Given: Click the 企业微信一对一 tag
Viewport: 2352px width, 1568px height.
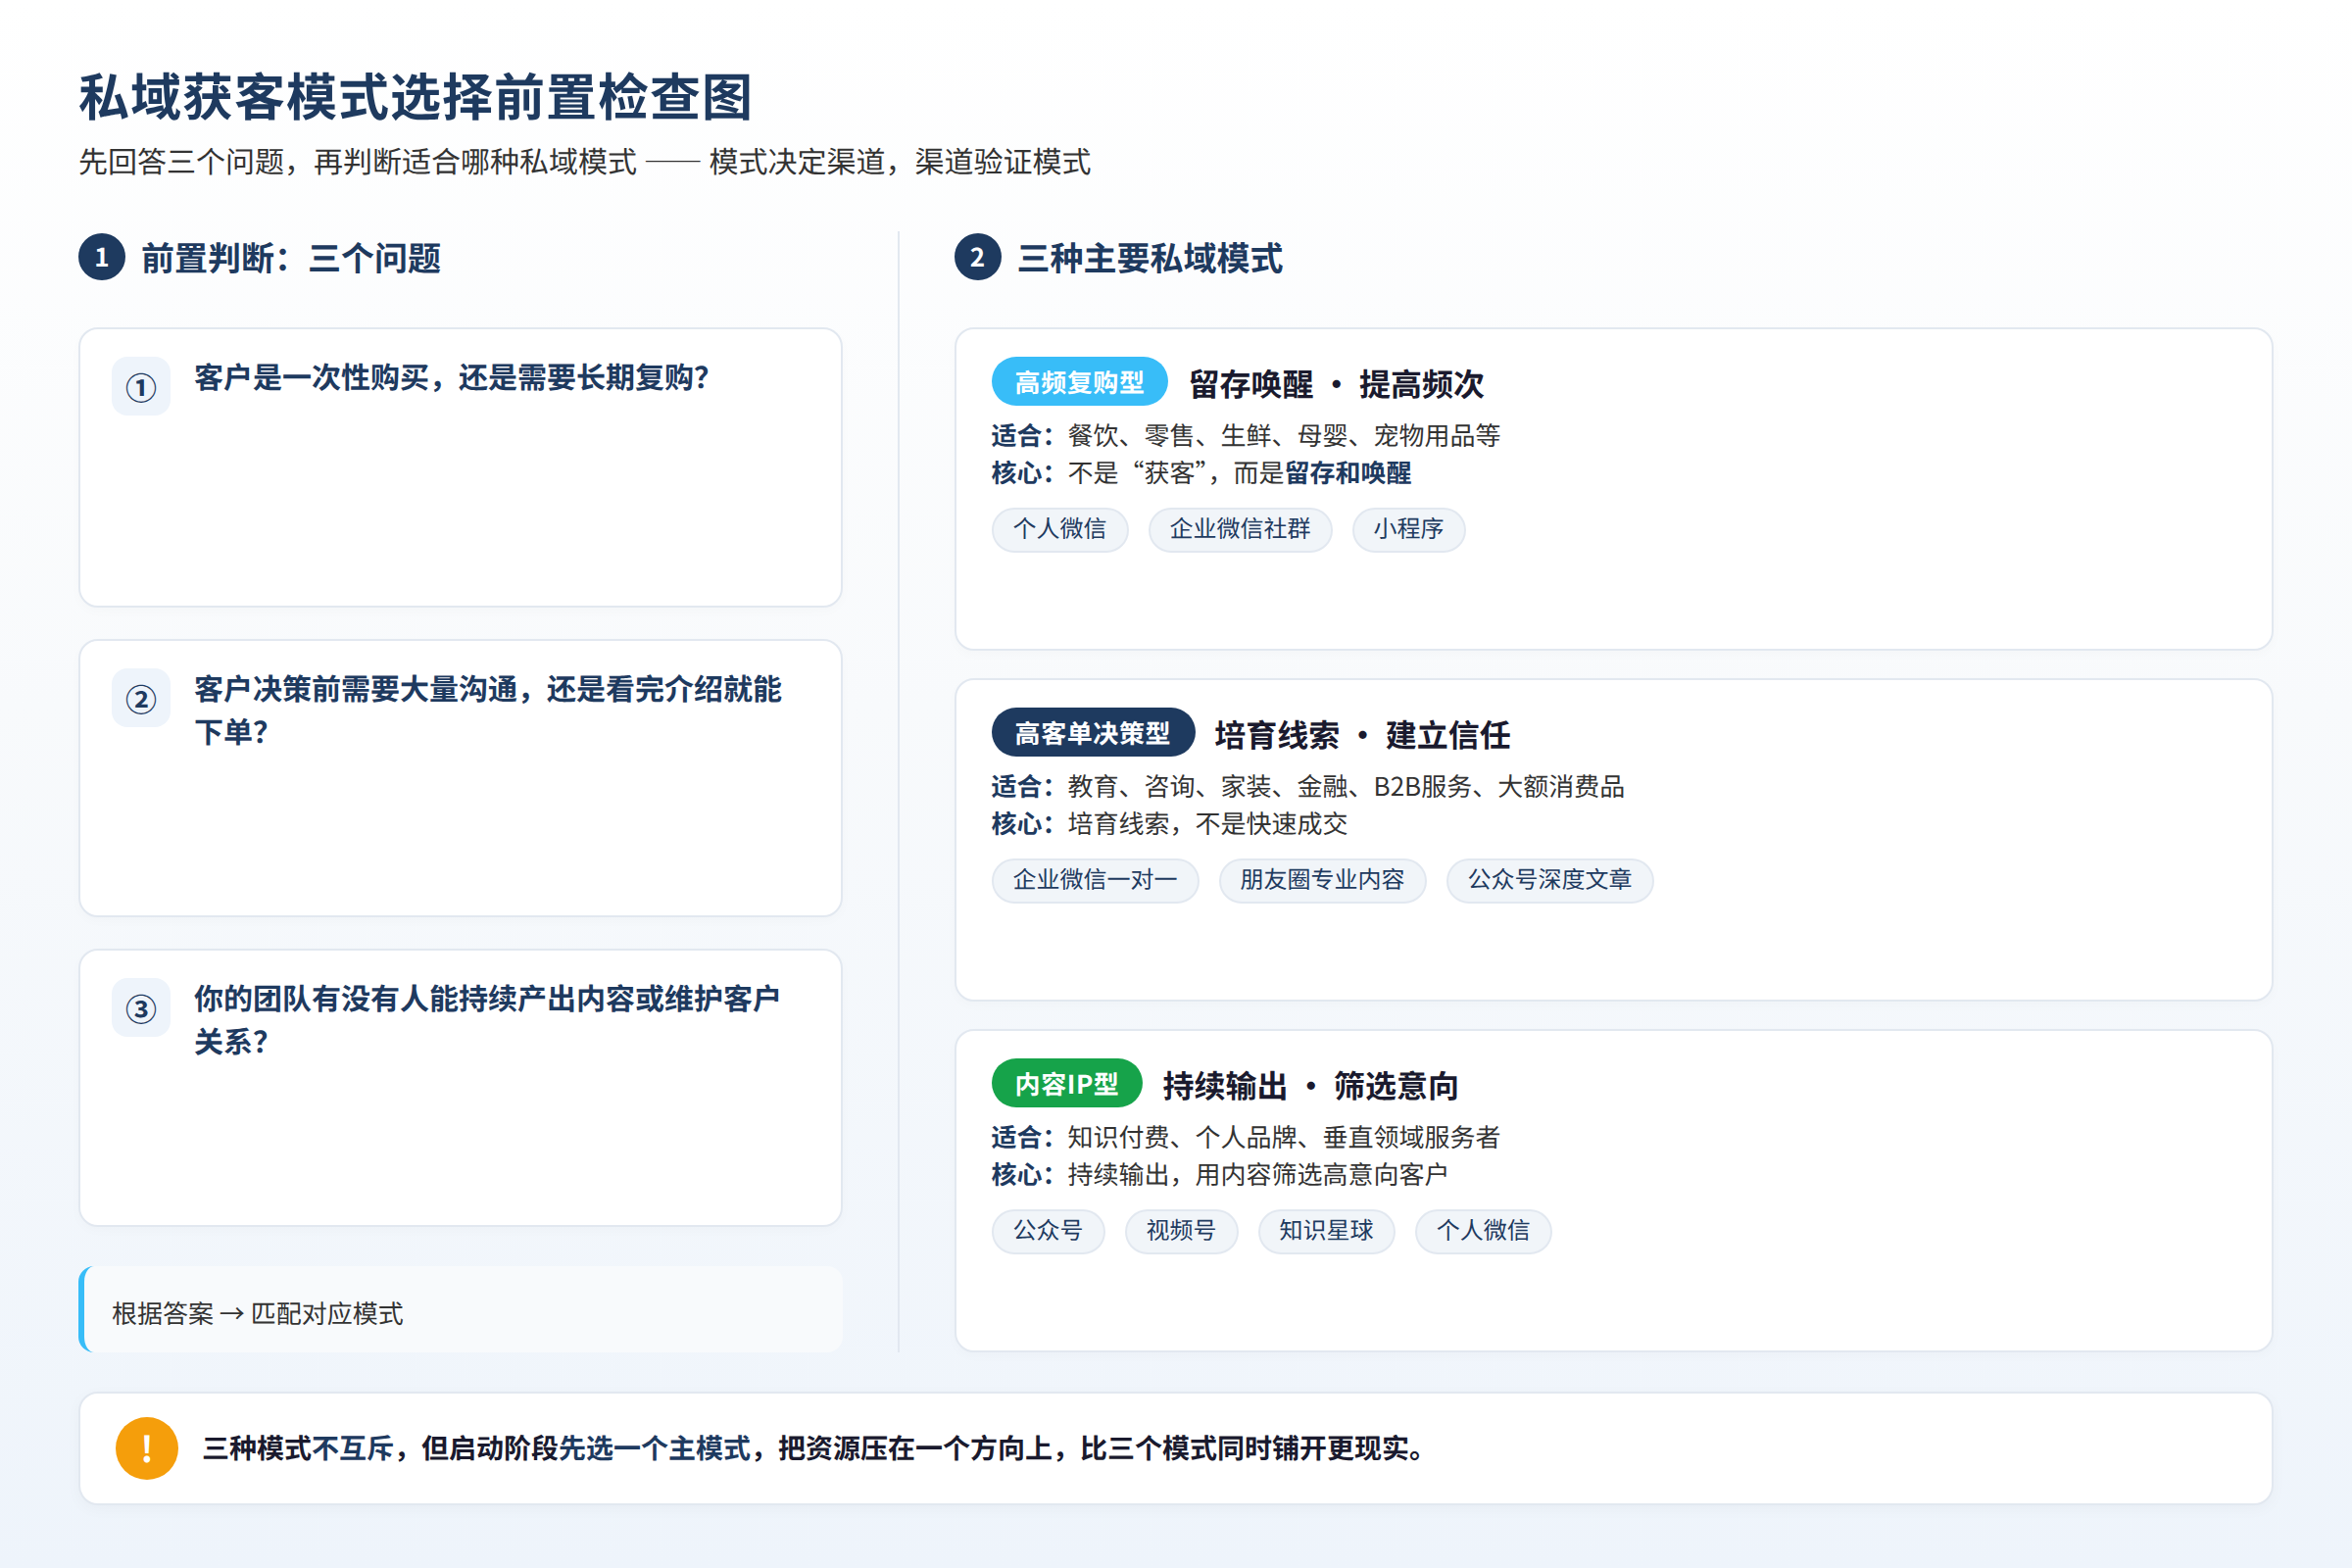Looking at the screenshot, I should tap(1095, 880).
